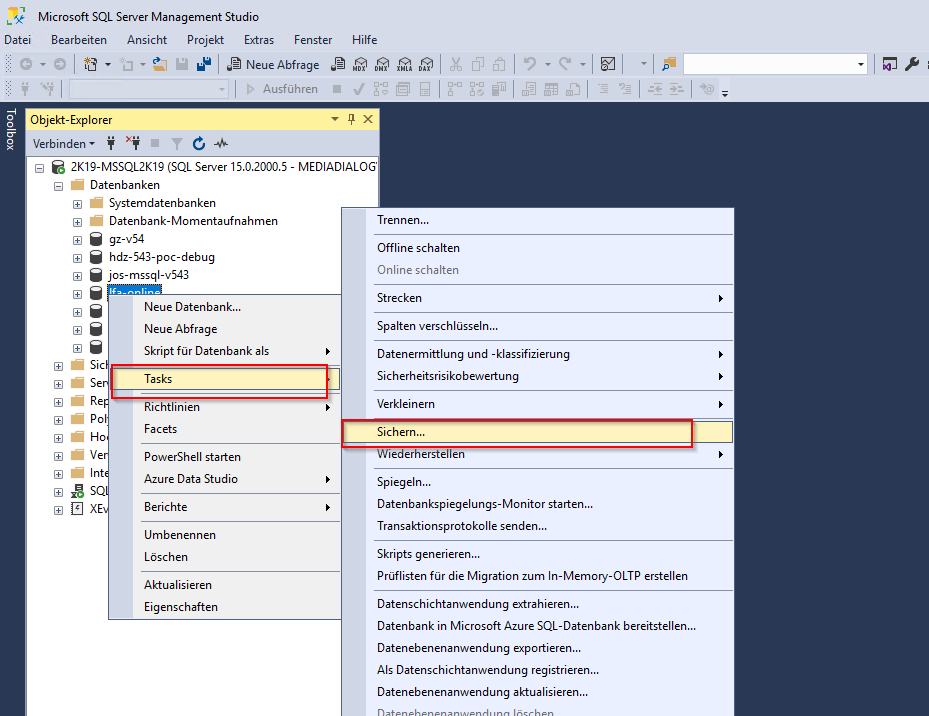Click the Navigate Backward arrow icon
929x716 pixels.
pos(25,64)
